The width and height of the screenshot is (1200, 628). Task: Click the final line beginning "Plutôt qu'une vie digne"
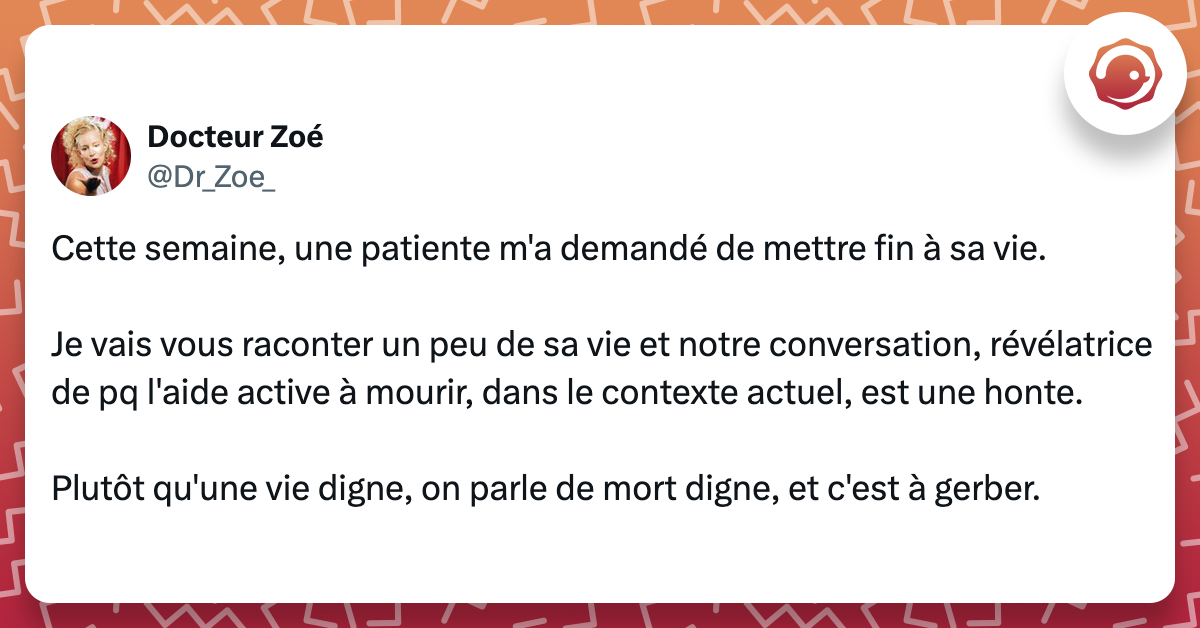point(546,490)
